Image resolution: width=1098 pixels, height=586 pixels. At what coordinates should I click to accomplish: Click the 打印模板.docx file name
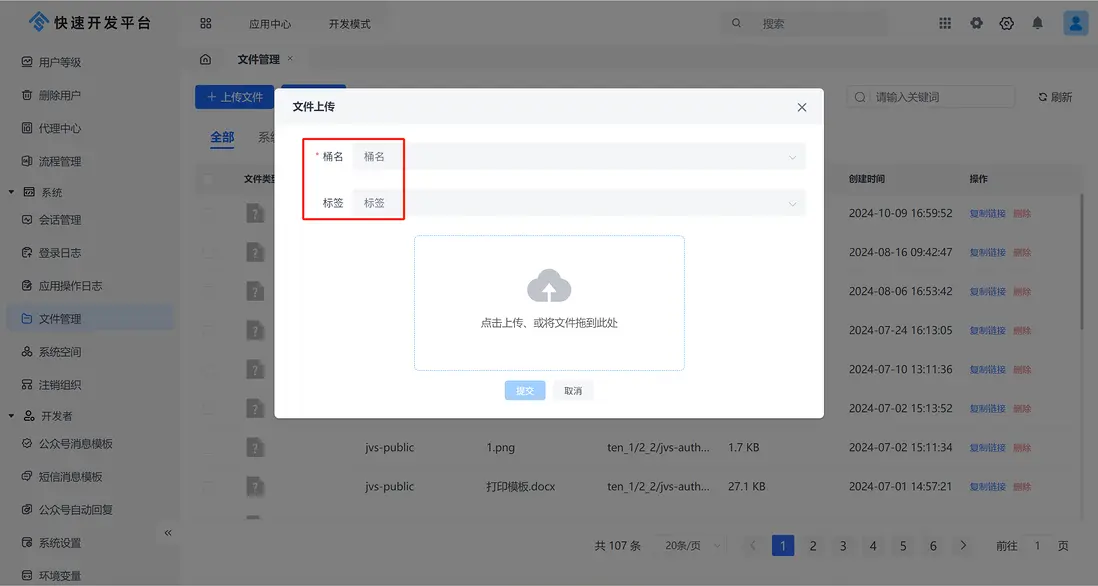coord(520,487)
